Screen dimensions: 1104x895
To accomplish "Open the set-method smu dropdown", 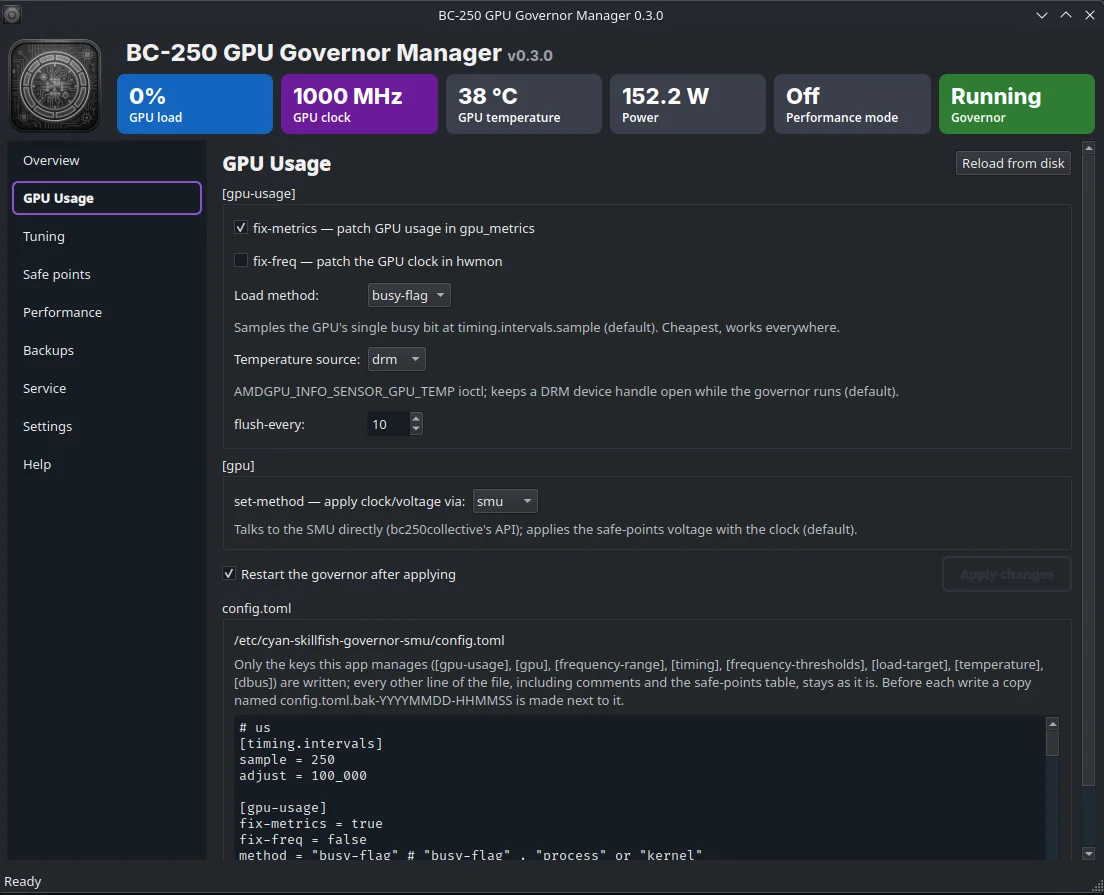I will point(505,501).
